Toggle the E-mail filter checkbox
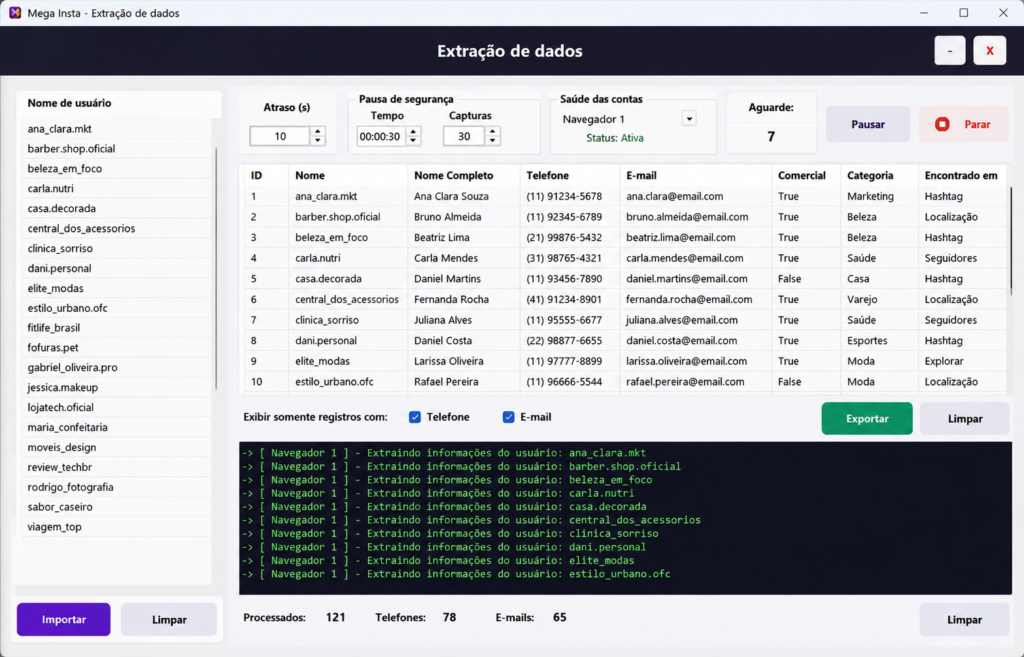 (x=508, y=417)
